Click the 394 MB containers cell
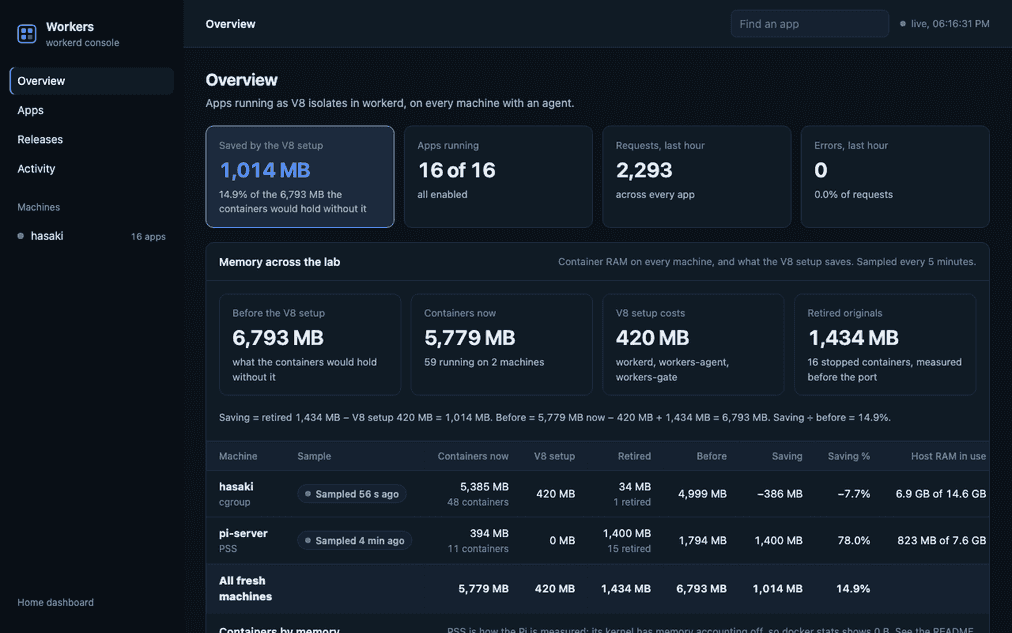Image resolution: width=1012 pixels, height=633 pixels. tap(489, 534)
